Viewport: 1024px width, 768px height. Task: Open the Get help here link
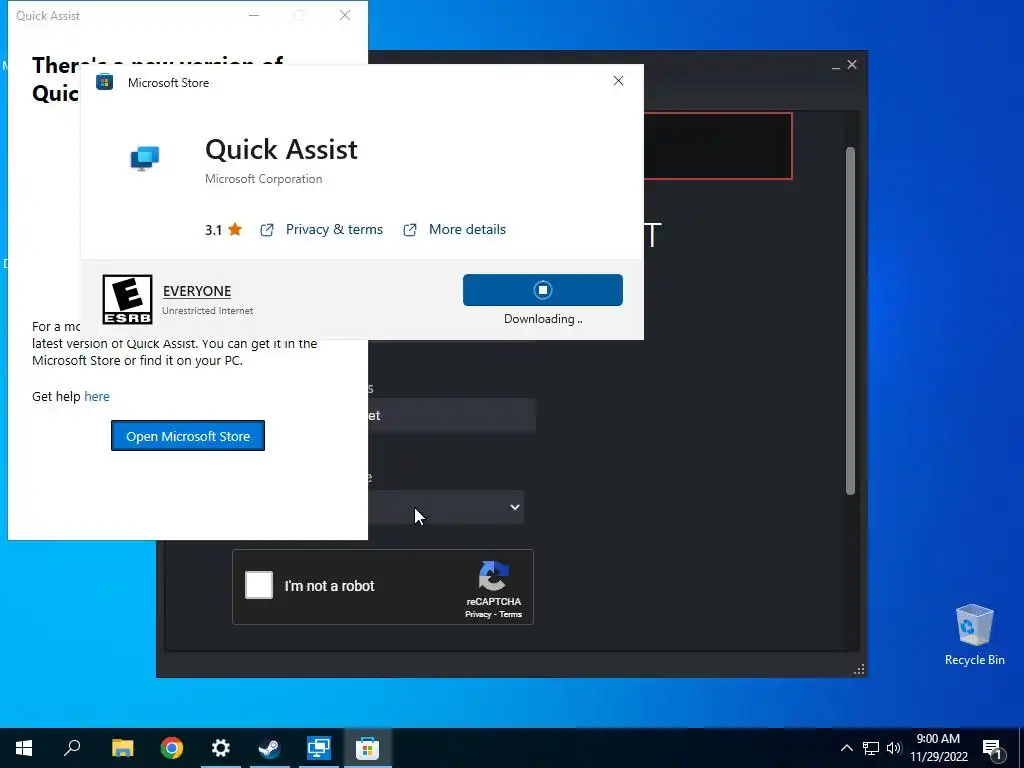[x=97, y=396]
